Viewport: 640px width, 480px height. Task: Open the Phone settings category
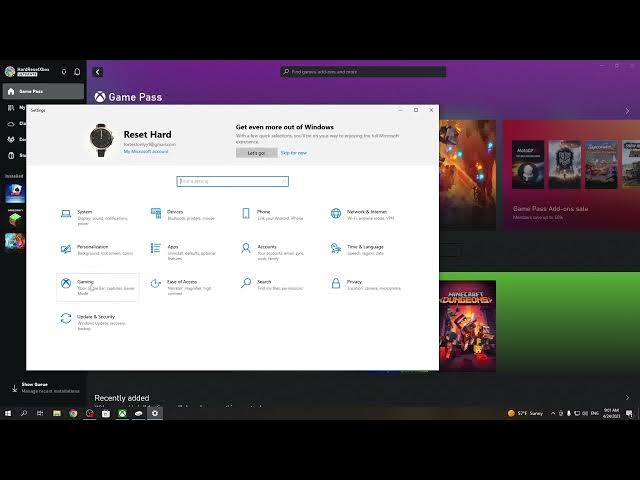click(x=277, y=215)
